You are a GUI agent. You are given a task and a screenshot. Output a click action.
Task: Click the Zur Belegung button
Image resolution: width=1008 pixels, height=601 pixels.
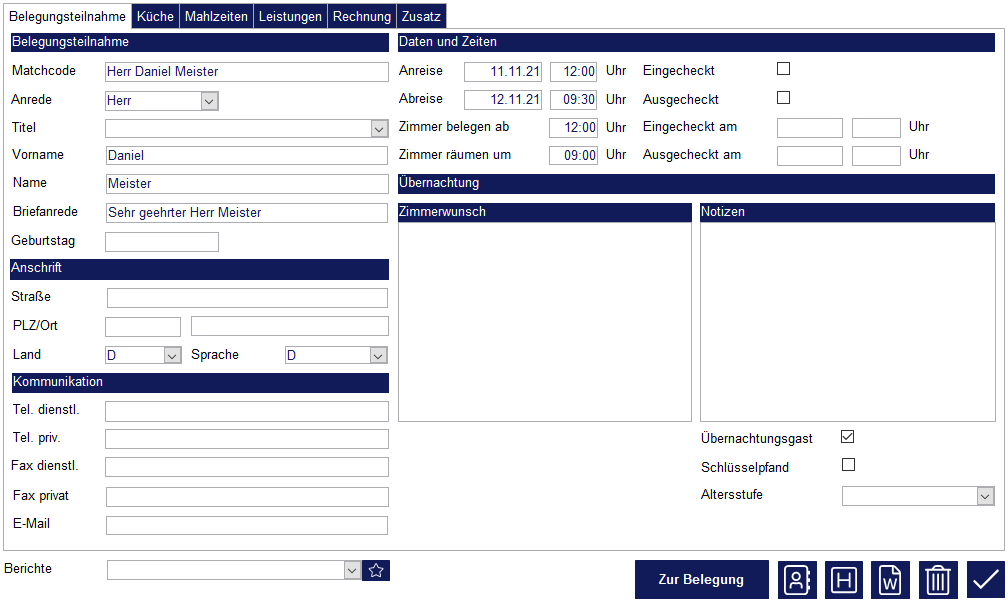click(701, 580)
